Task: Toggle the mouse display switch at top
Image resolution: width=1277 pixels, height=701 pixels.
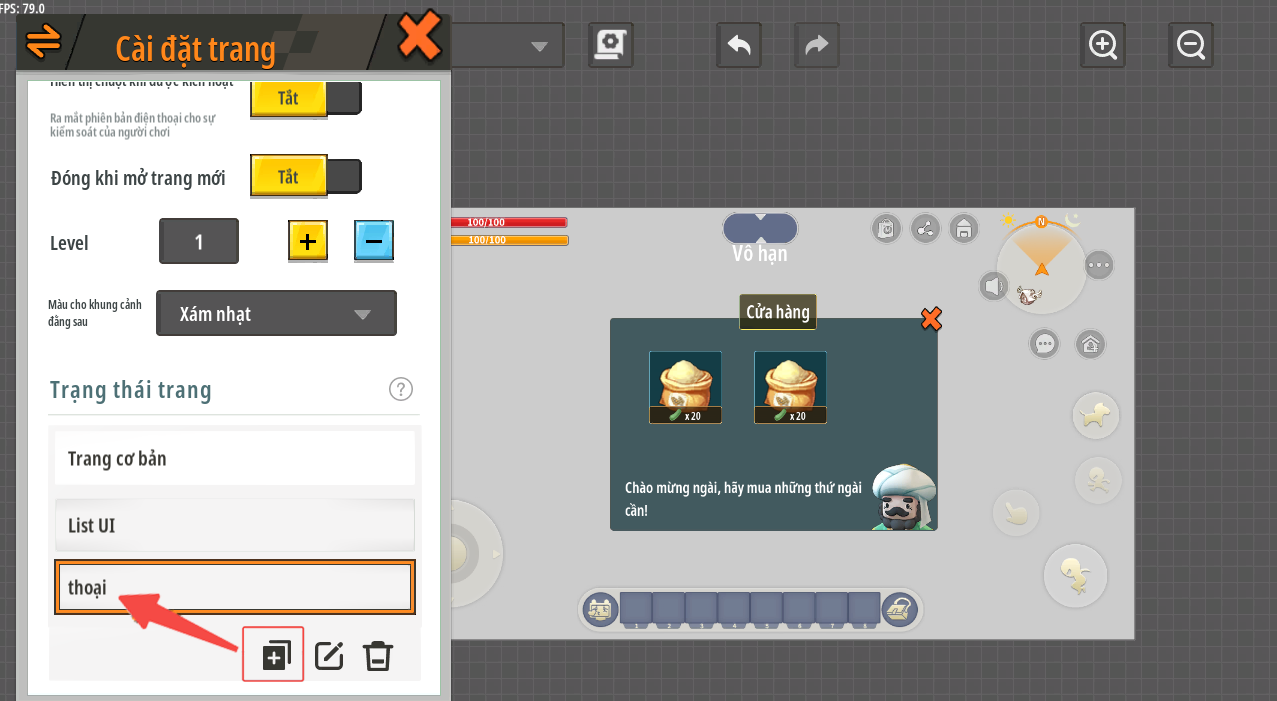Action: click(x=305, y=99)
